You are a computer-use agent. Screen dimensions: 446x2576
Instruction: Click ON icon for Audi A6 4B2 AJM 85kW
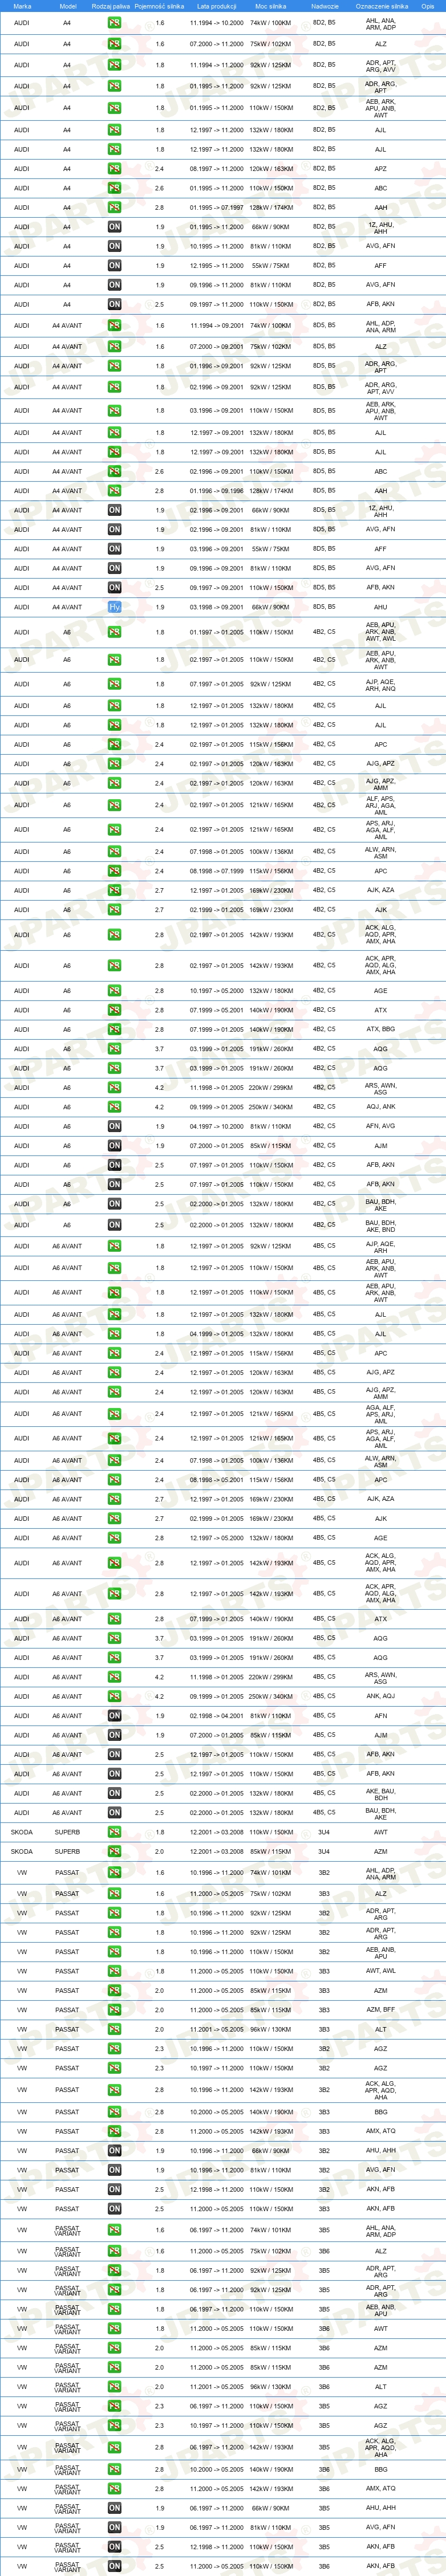point(114,1146)
